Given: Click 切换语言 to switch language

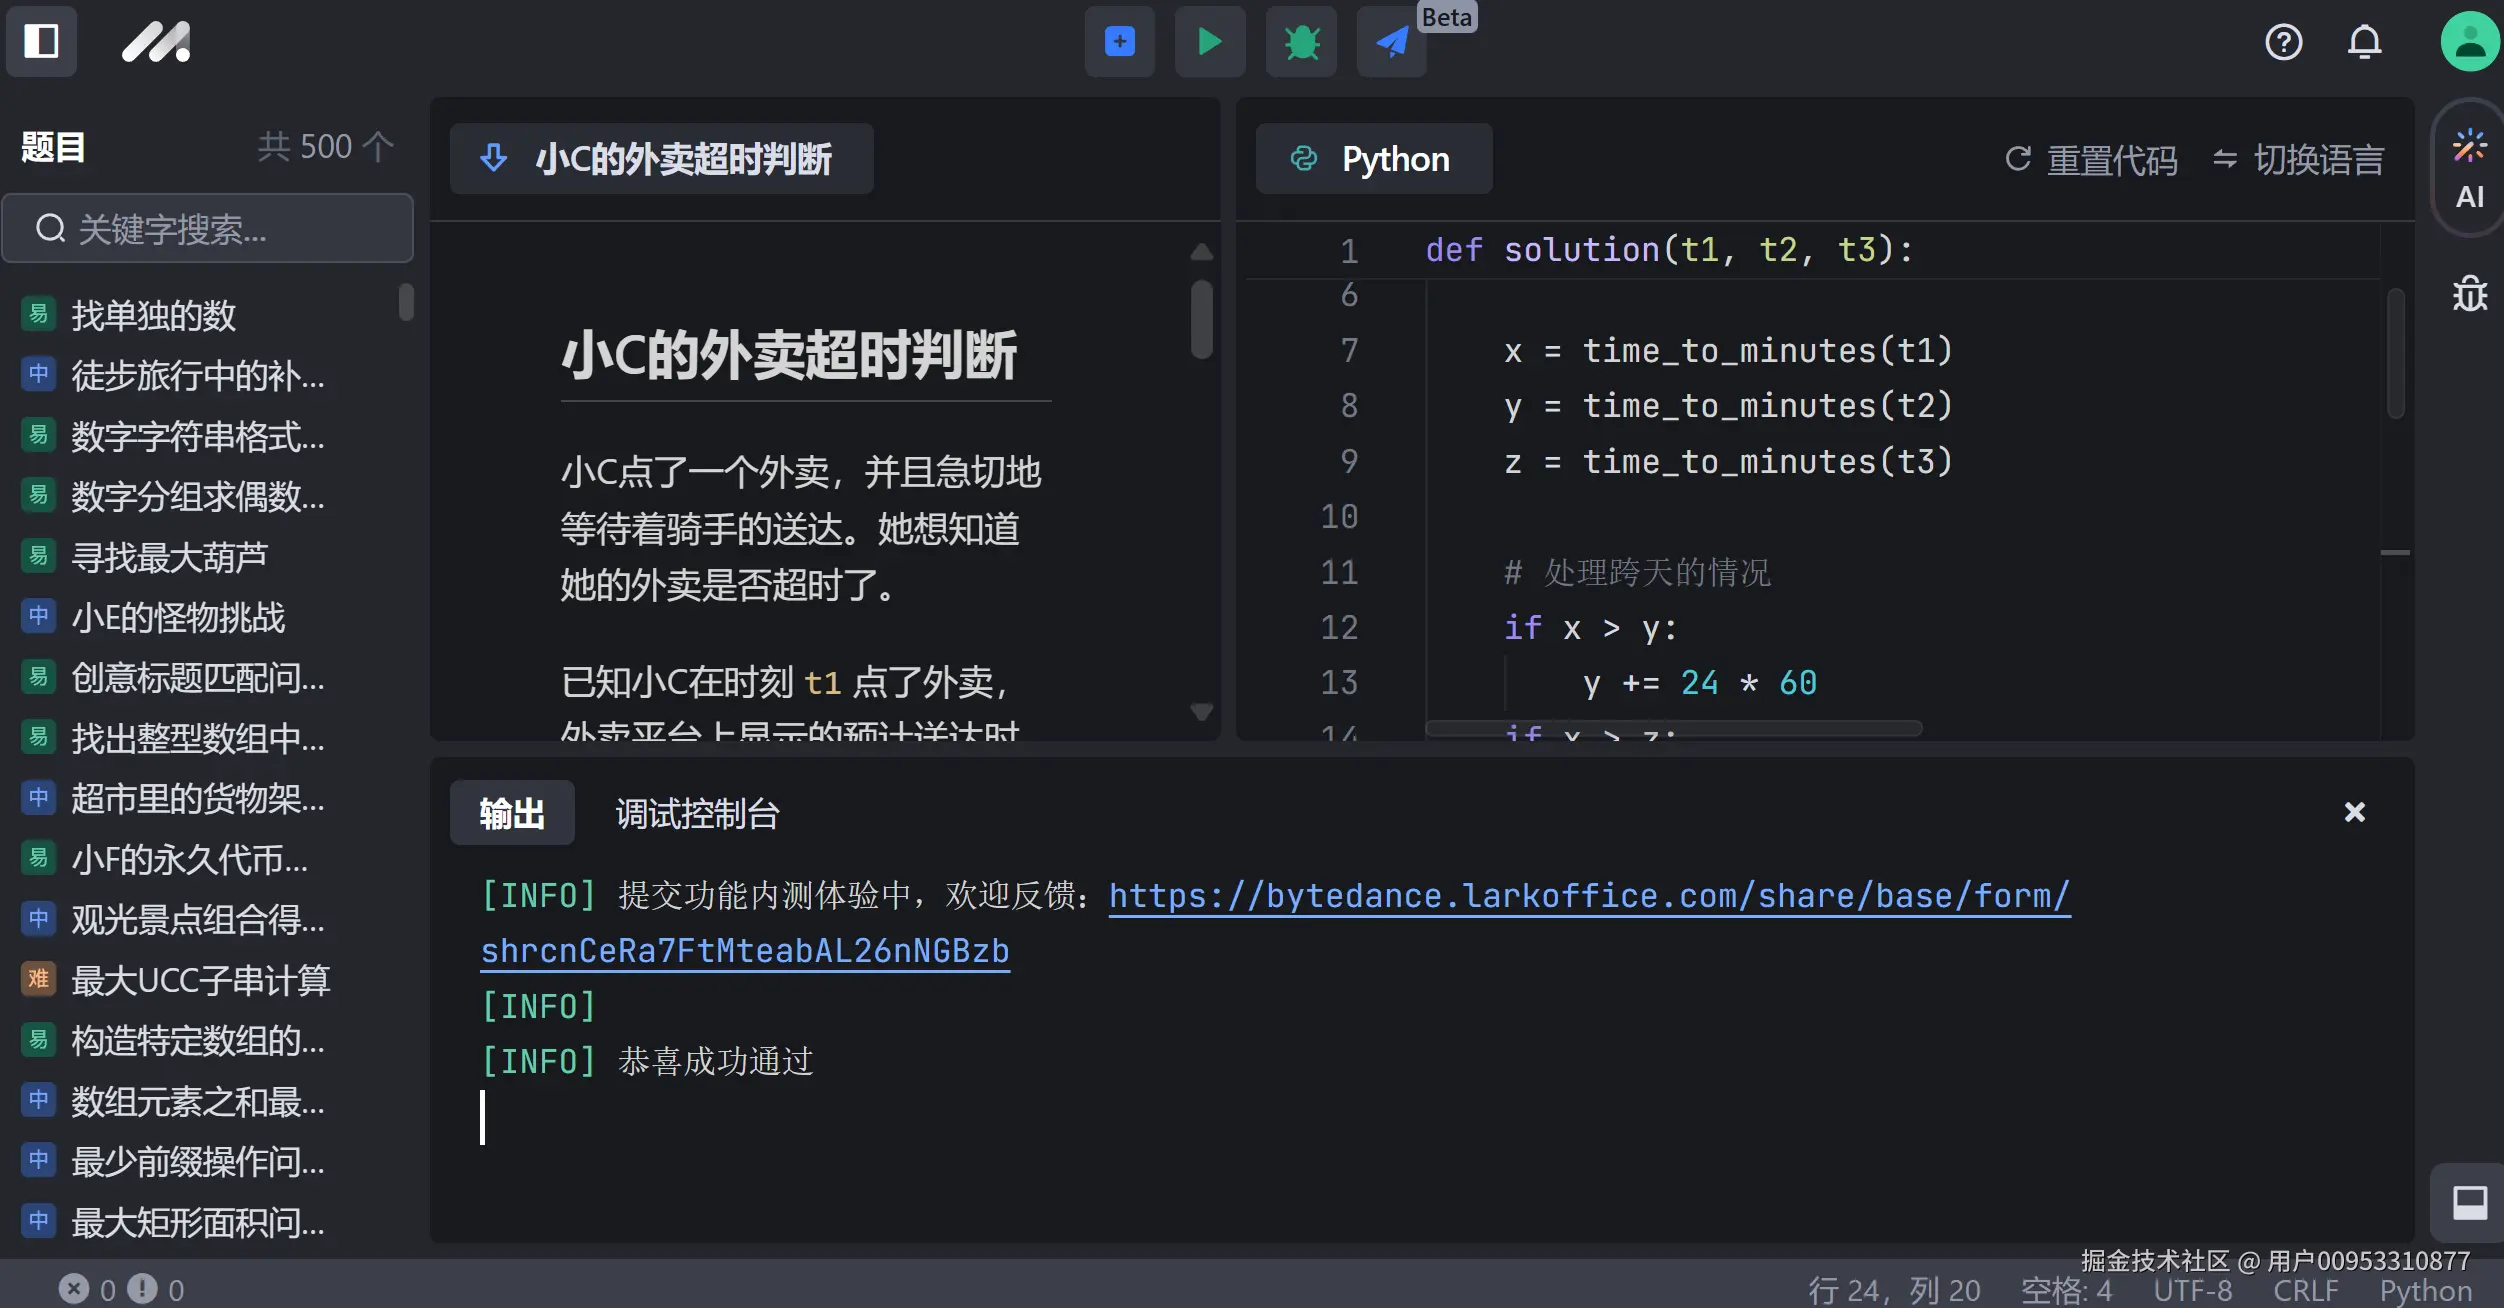Looking at the screenshot, I should (x=2298, y=159).
